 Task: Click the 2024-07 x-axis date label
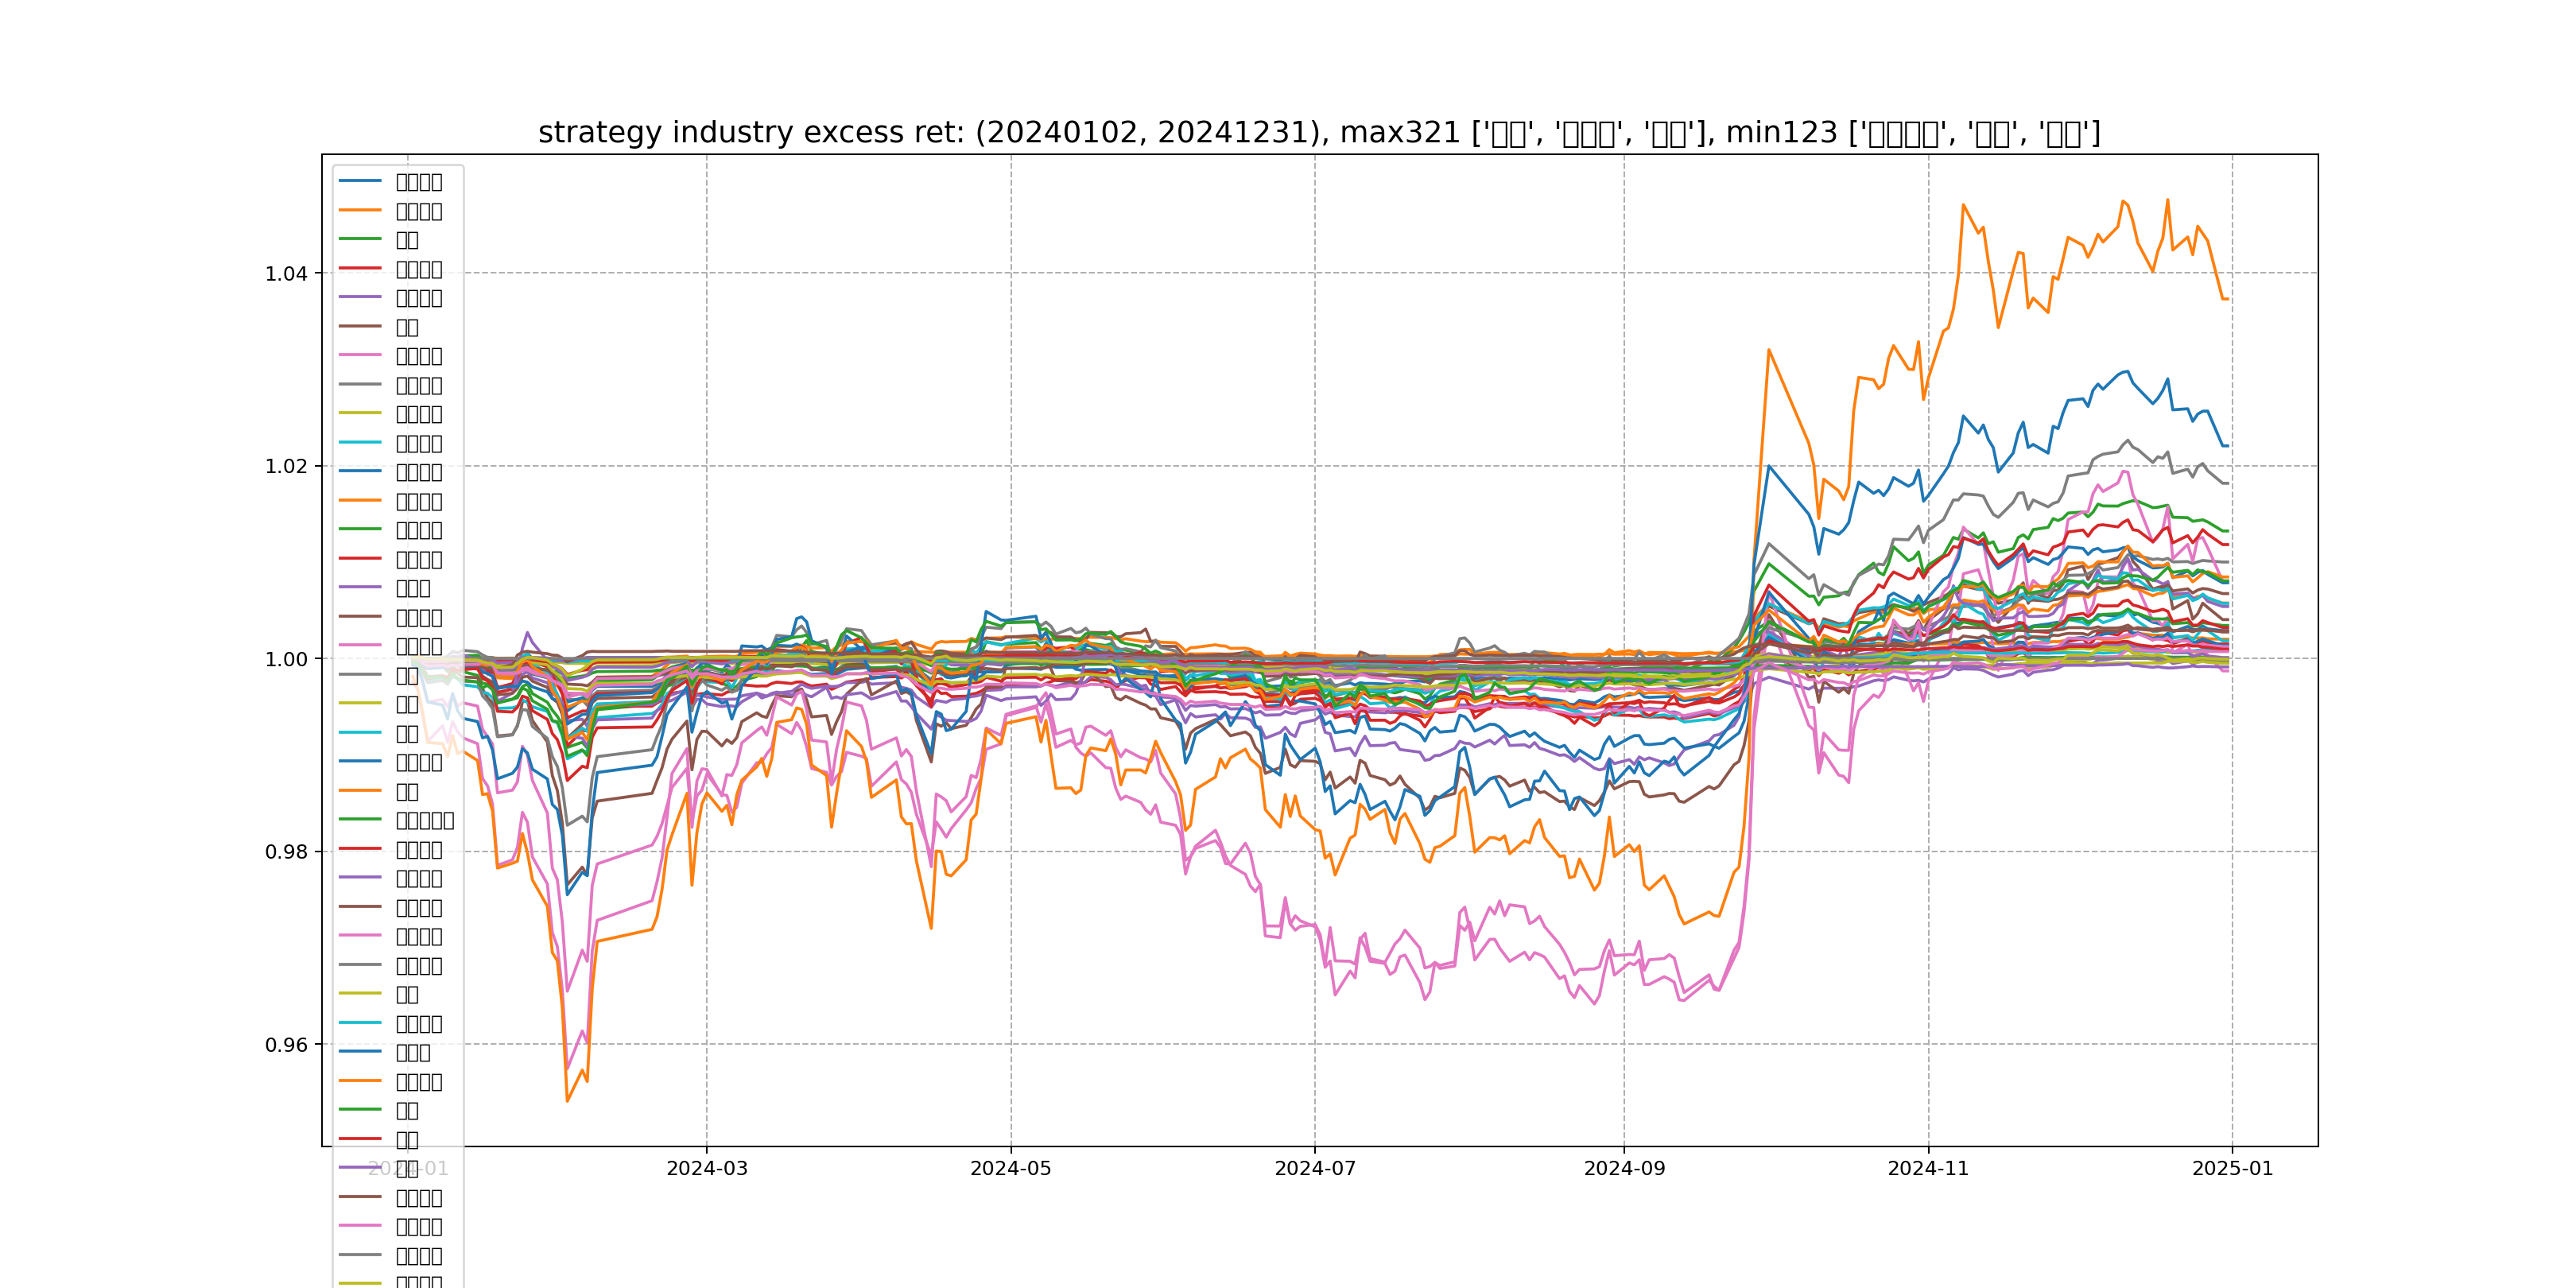click(x=1314, y=1169)
